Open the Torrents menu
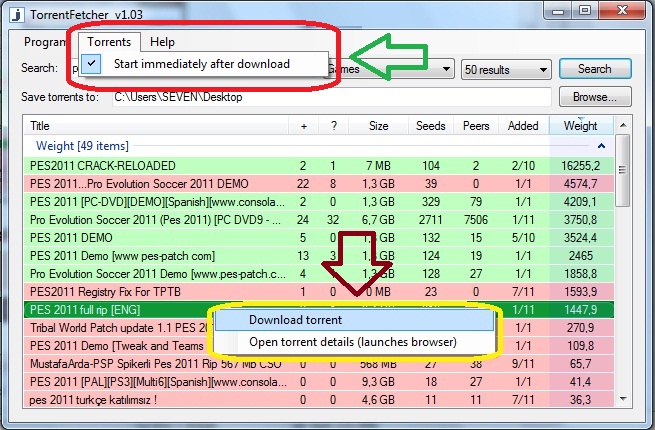Image resolution: width=655 pixels, height=430 pixels. click(109, 42)
